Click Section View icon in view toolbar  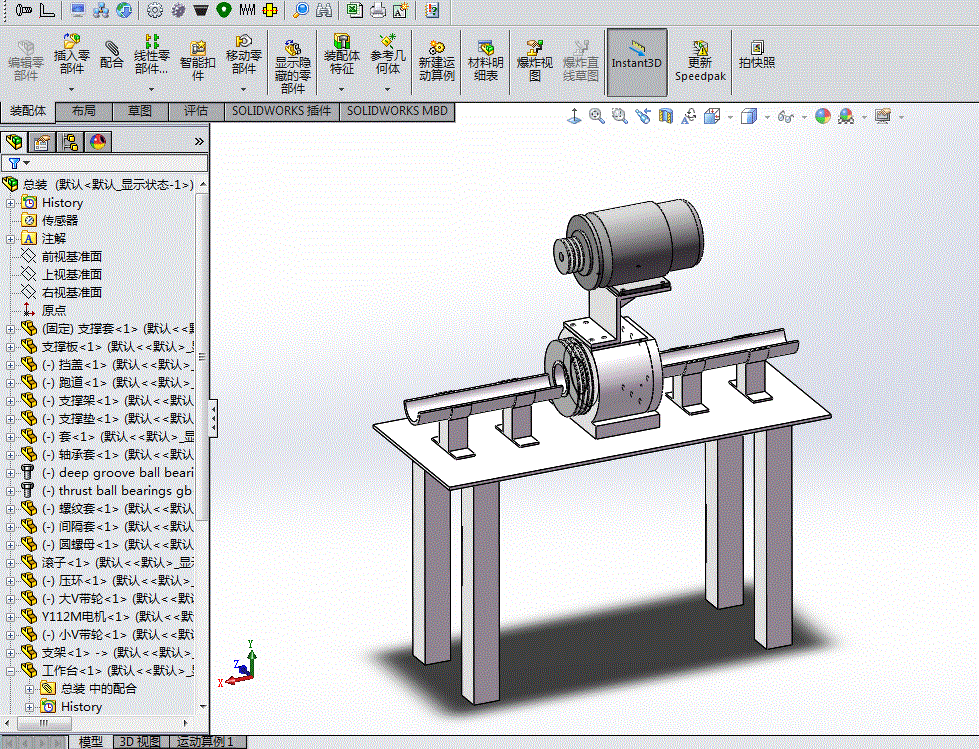(x=666, y=116)
